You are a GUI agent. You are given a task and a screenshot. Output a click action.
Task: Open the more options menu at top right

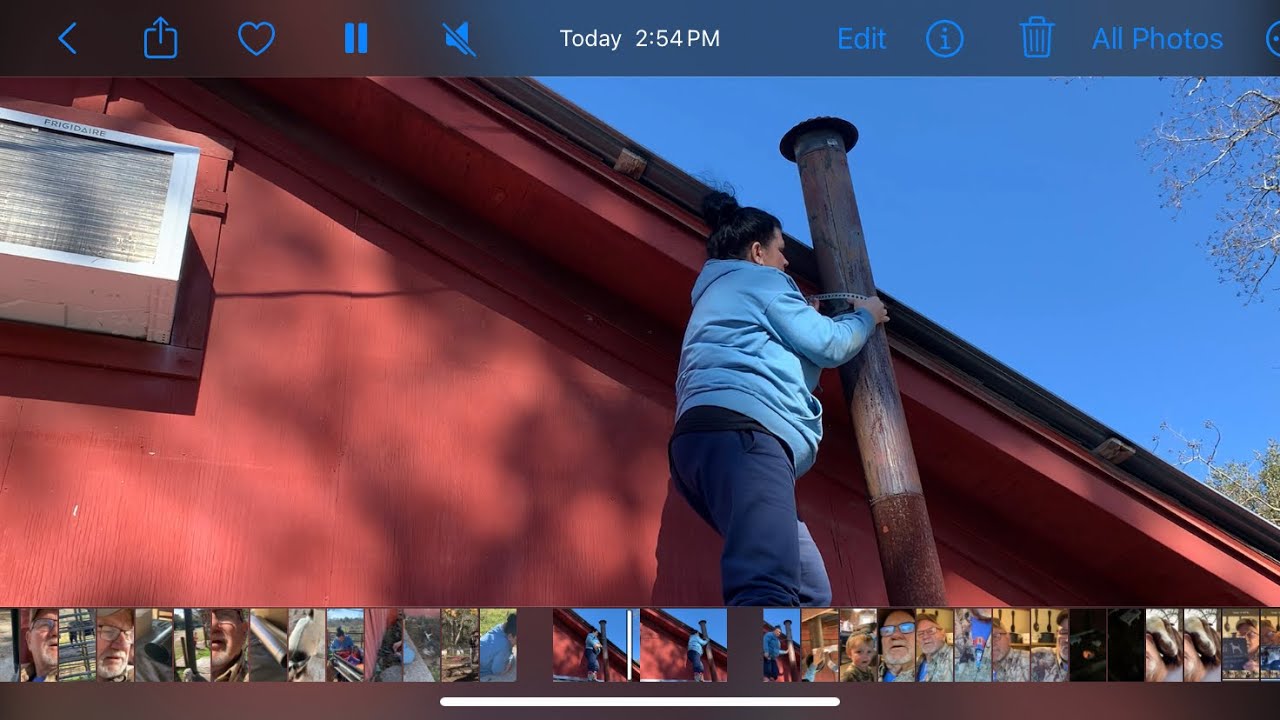[x=1272, y=39]
